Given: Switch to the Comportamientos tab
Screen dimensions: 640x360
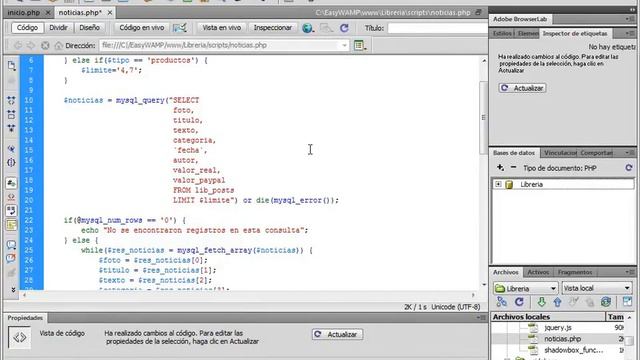Looking at the screenshot, I should [x=596, y=153].
